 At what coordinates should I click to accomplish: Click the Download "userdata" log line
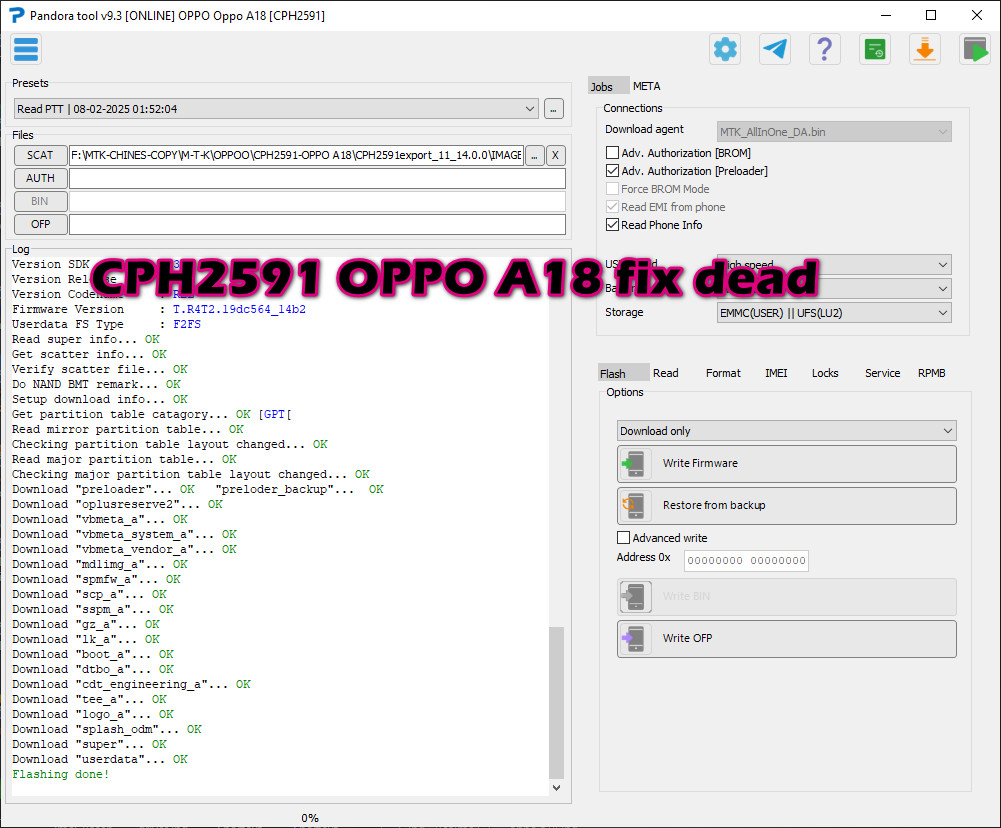tap(100, 759)
